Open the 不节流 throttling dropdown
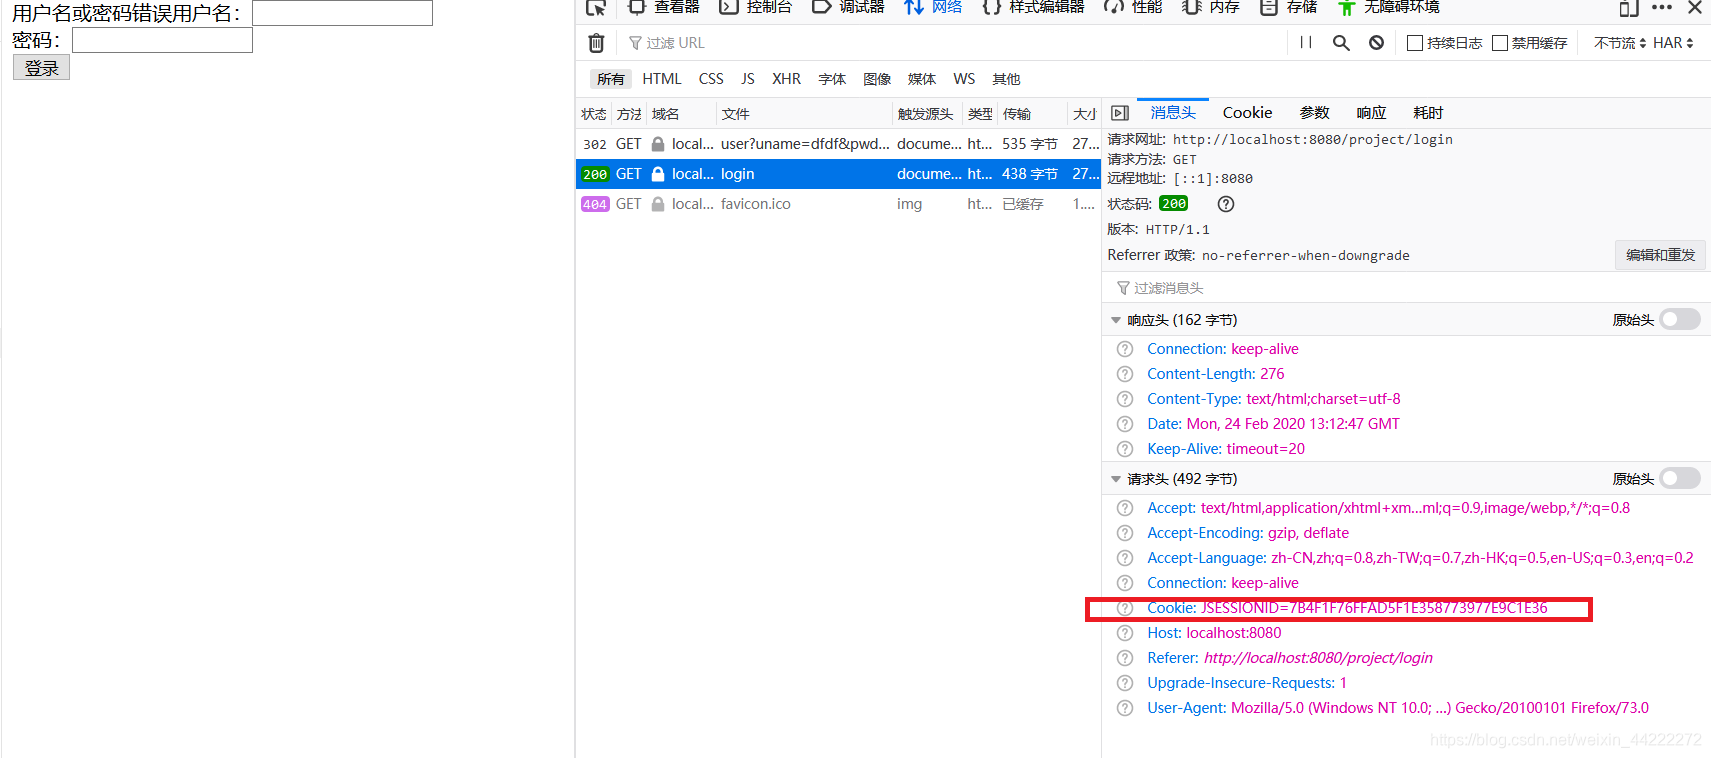 [x=1620, y=43]
